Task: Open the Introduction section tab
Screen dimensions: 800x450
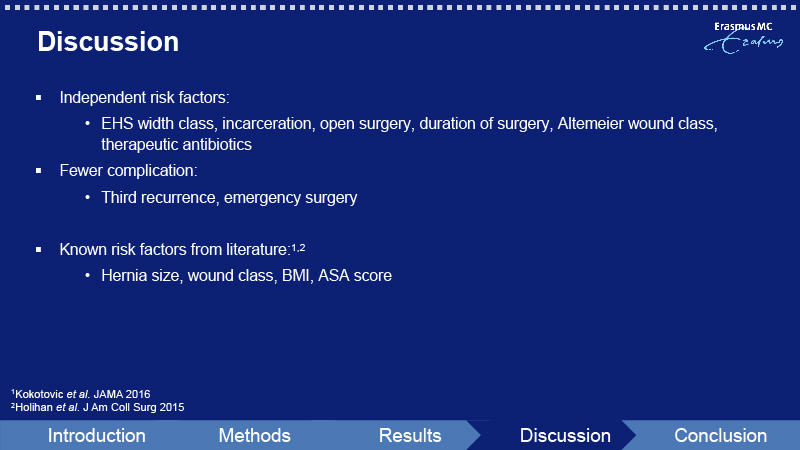Action: pyautogui.click(x=96, y=436)
